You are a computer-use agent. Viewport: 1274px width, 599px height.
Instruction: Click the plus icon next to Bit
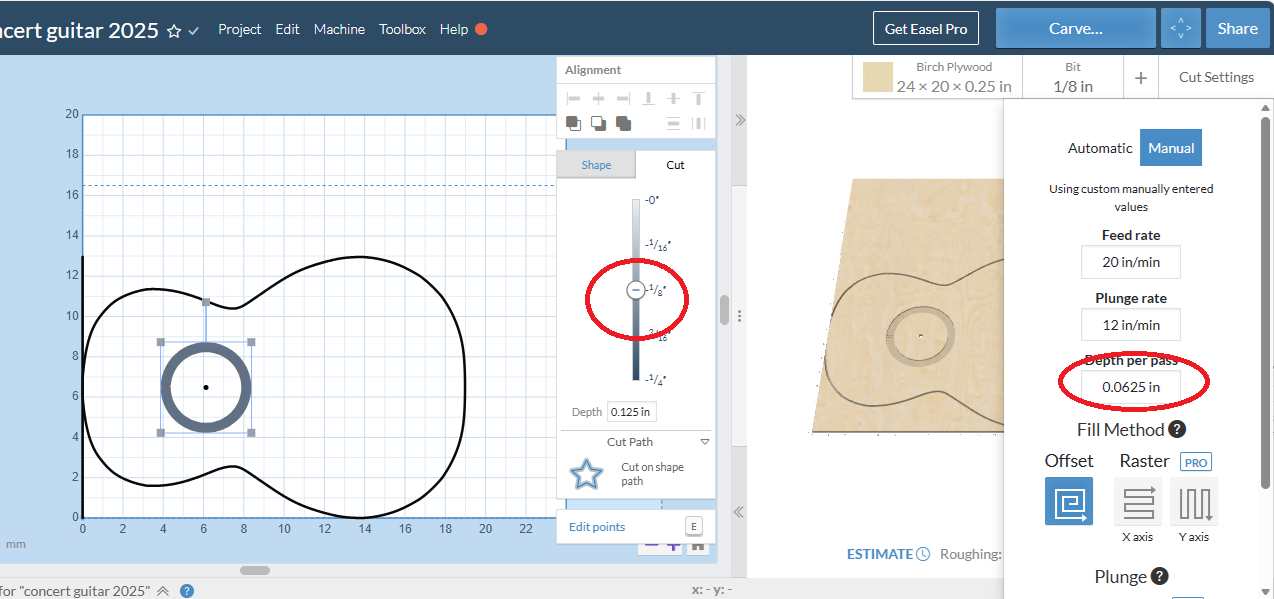coord(1140,77)
